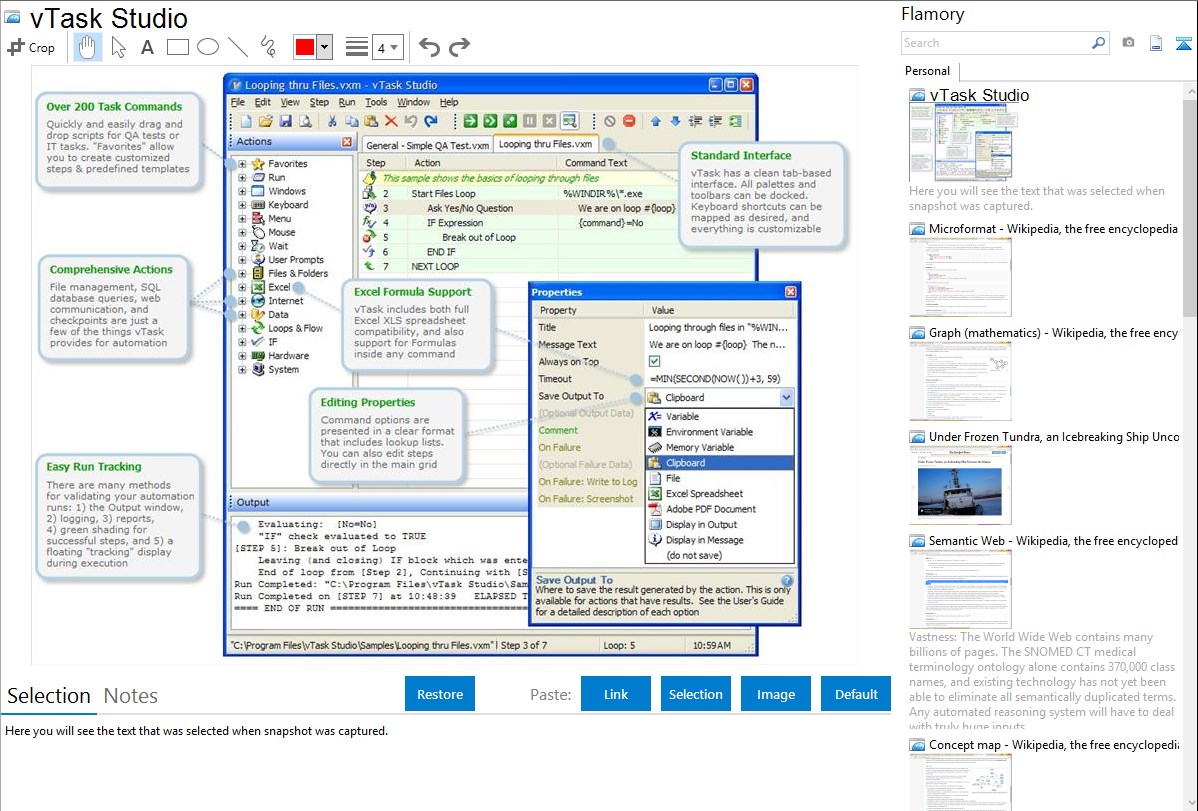Image resolution: width=1198 pixels, height=811 pixels.
Task: Click Save floppy icon in vTask toolbar
Action: [x=285, y=121]
